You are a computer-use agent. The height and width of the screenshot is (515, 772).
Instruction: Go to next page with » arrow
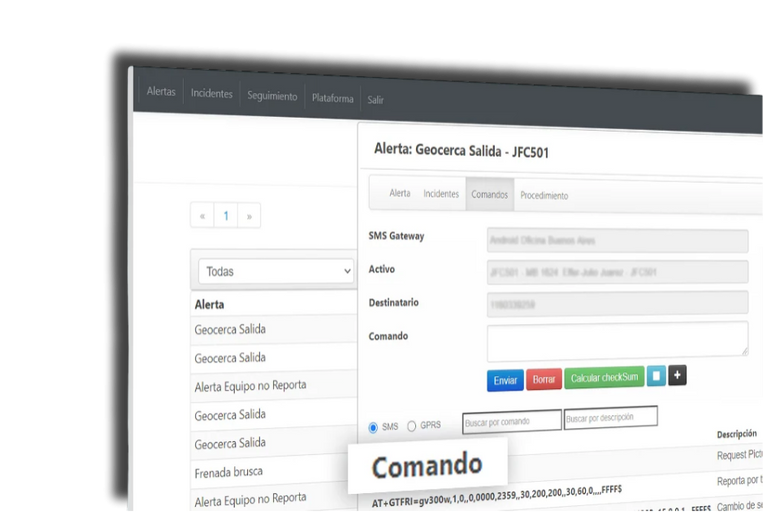pos(249,216)
